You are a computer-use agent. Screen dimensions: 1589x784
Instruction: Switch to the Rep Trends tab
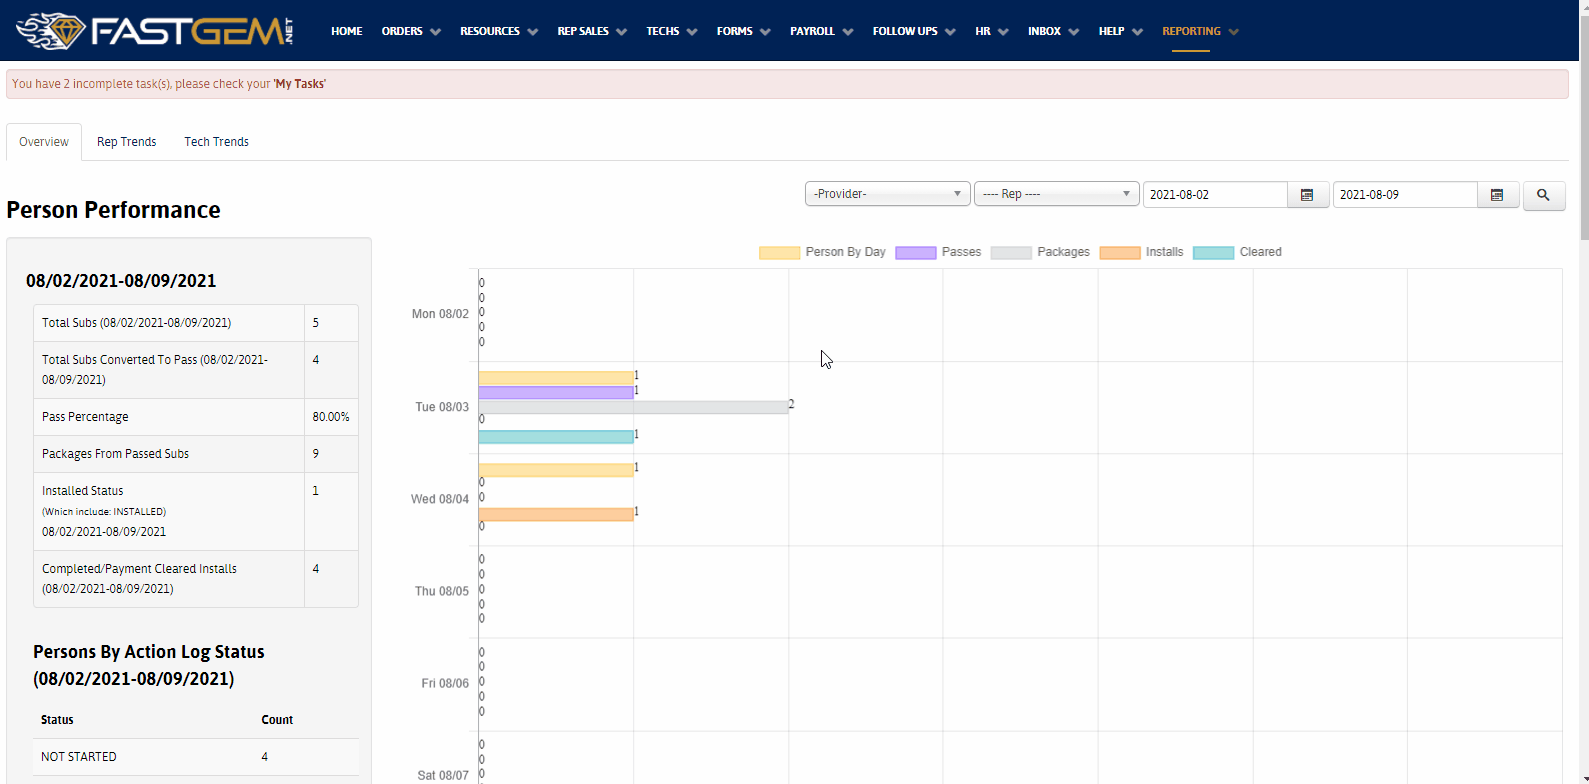tap(126, 142)
